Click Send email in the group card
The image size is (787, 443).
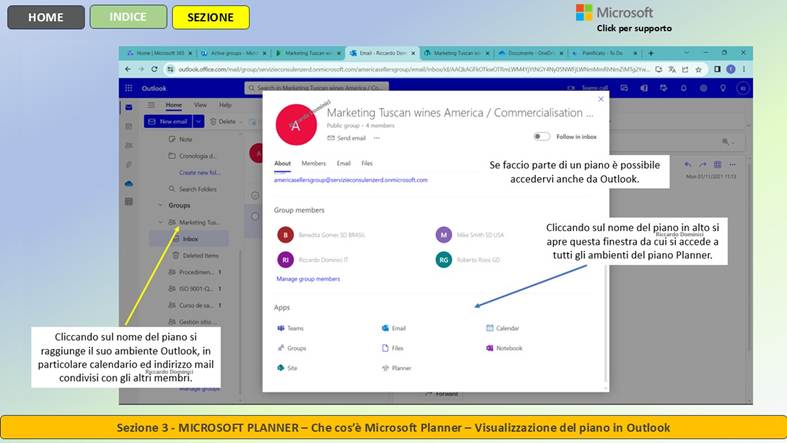click(x=346, y=137)
